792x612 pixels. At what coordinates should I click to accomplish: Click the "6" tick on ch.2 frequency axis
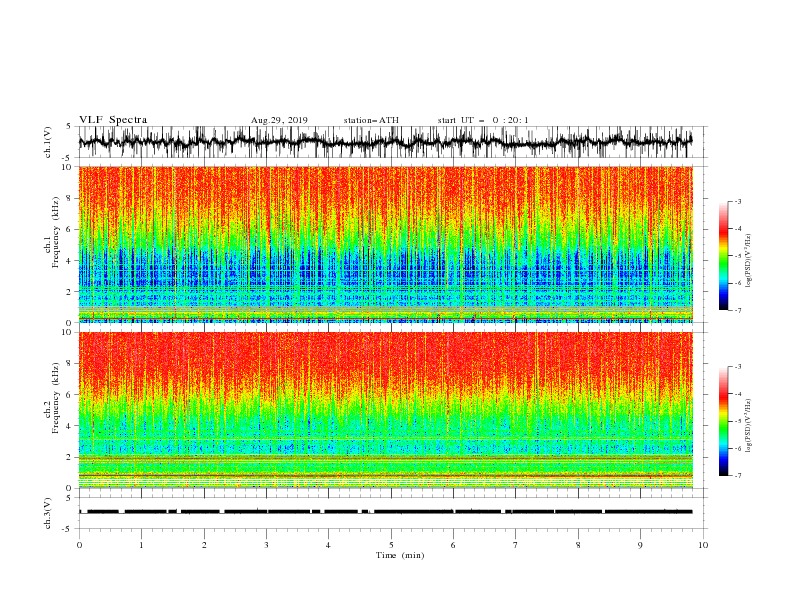tap(71, 395)
